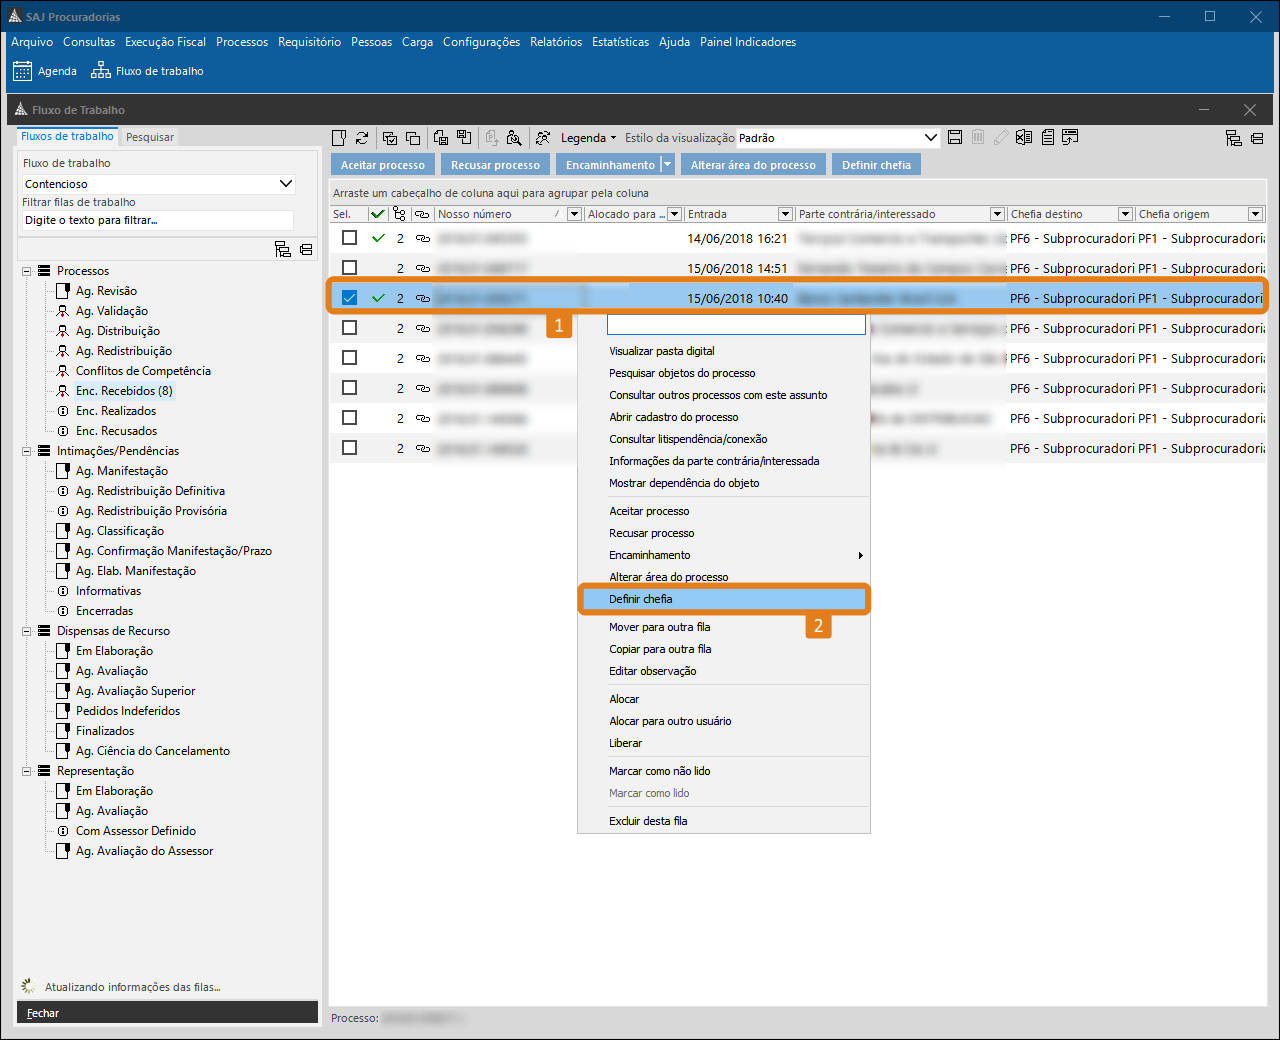Click Definir chefia toolbar button

[876, 165]
